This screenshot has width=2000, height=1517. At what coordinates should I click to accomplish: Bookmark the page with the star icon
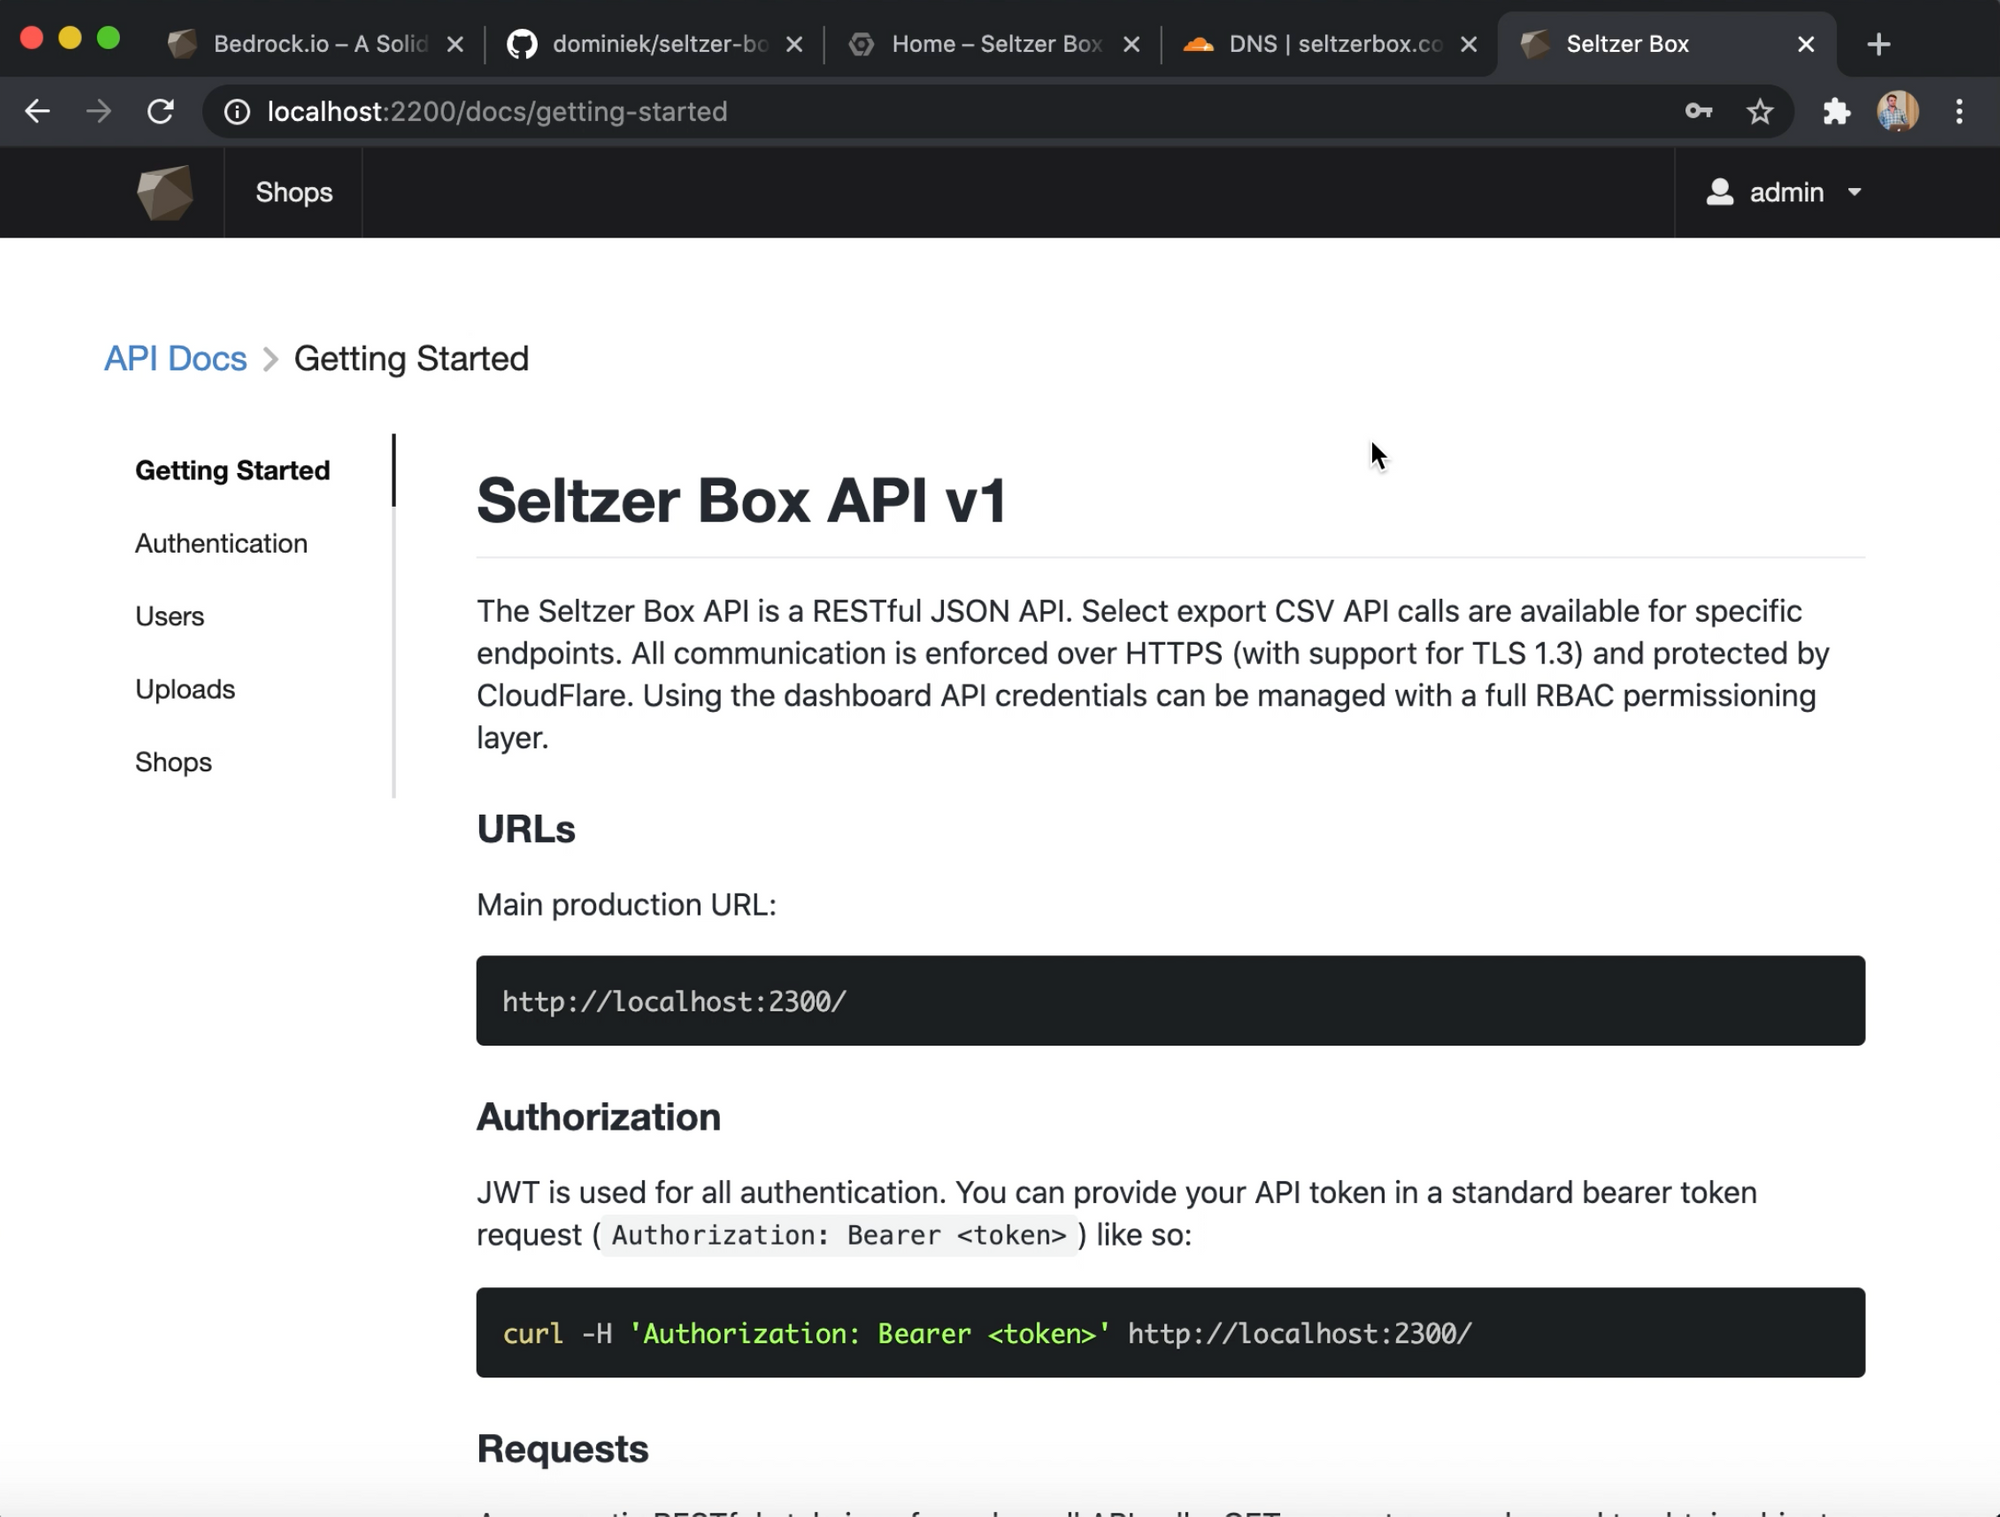pyautogui.click(x=1760, y=111)
